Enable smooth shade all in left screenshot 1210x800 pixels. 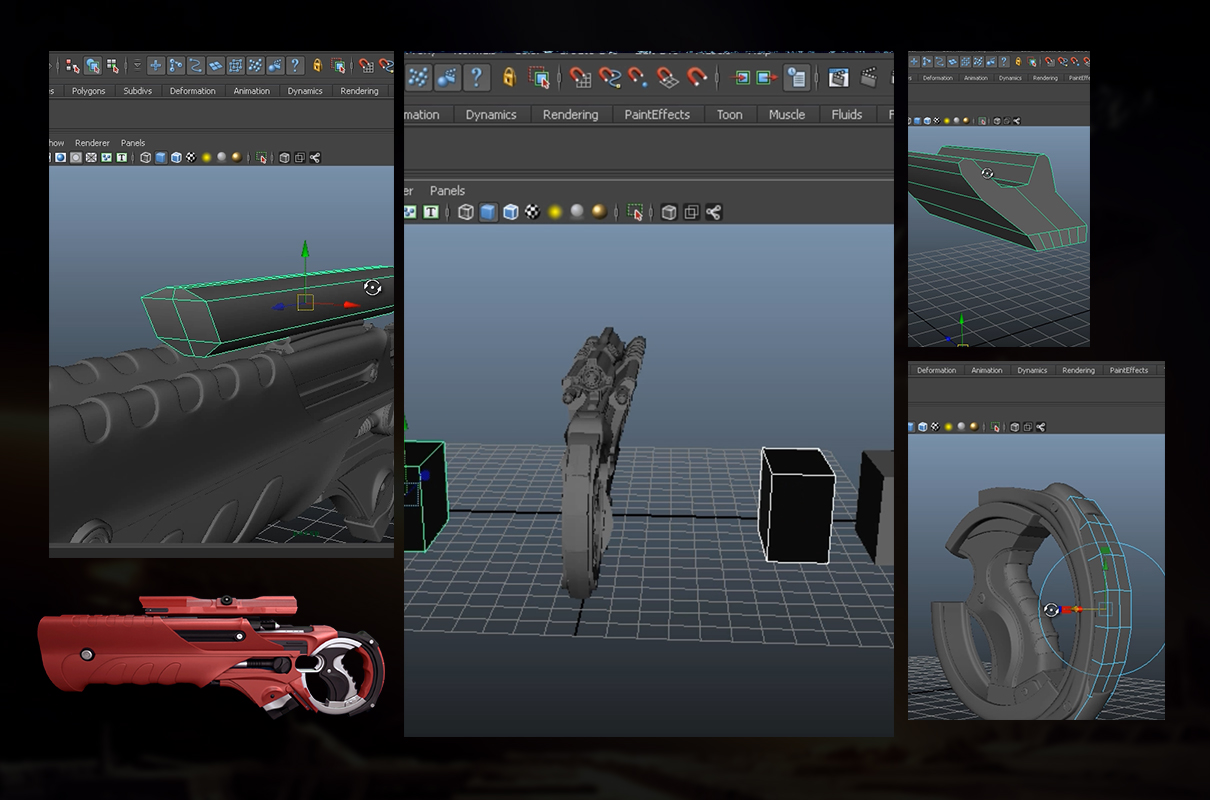coord(161,158)
